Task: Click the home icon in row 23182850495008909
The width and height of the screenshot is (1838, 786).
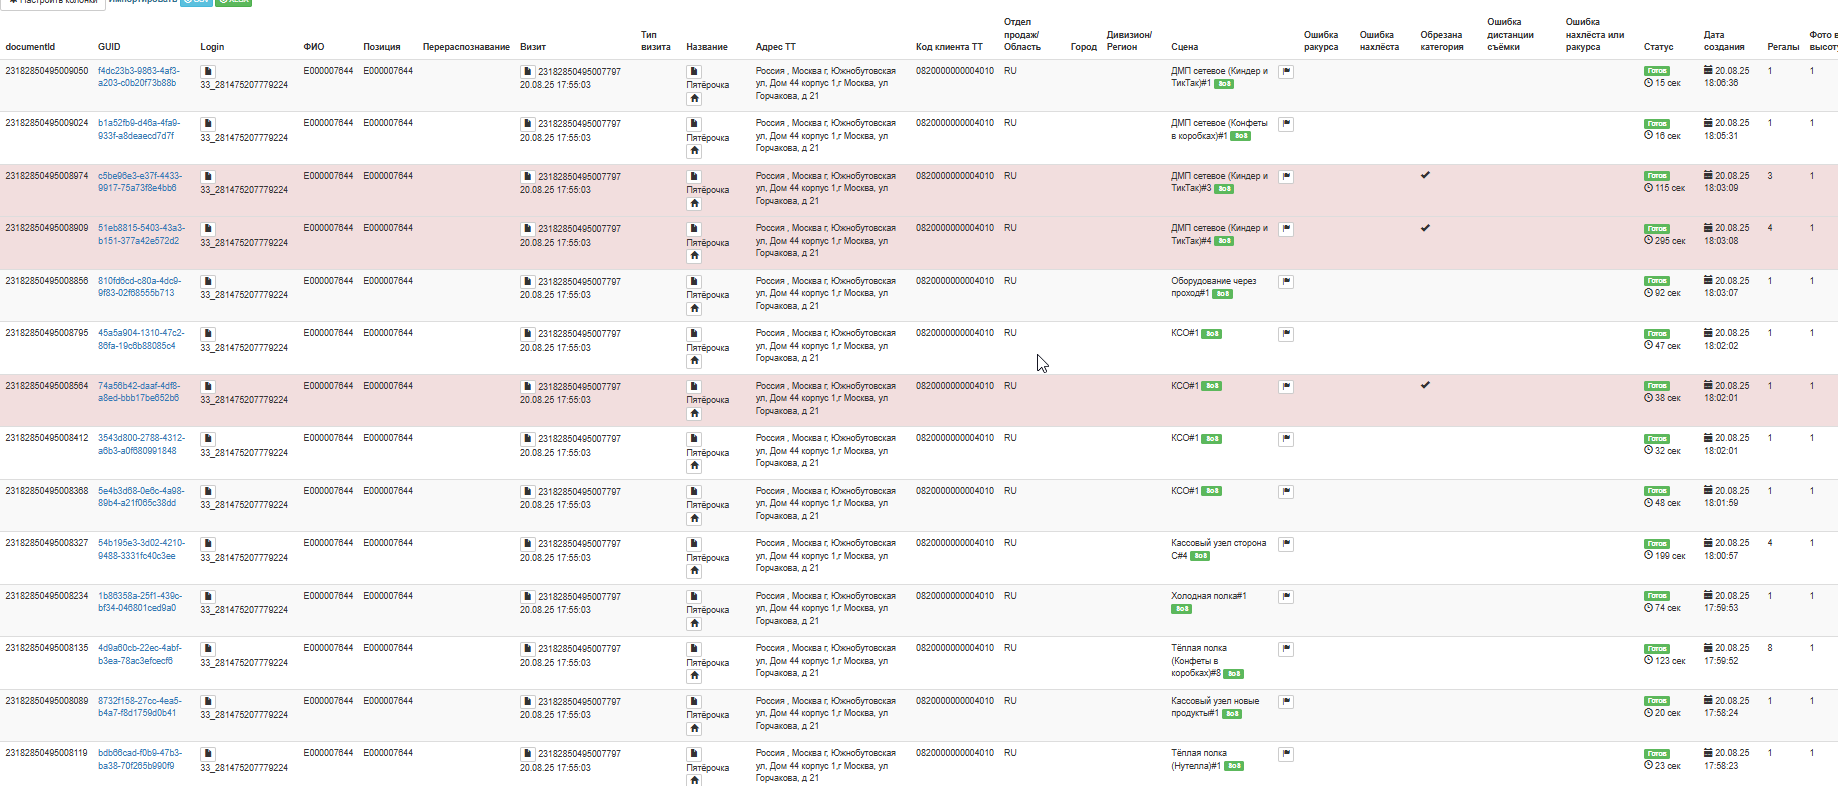Action: (694, 256)
